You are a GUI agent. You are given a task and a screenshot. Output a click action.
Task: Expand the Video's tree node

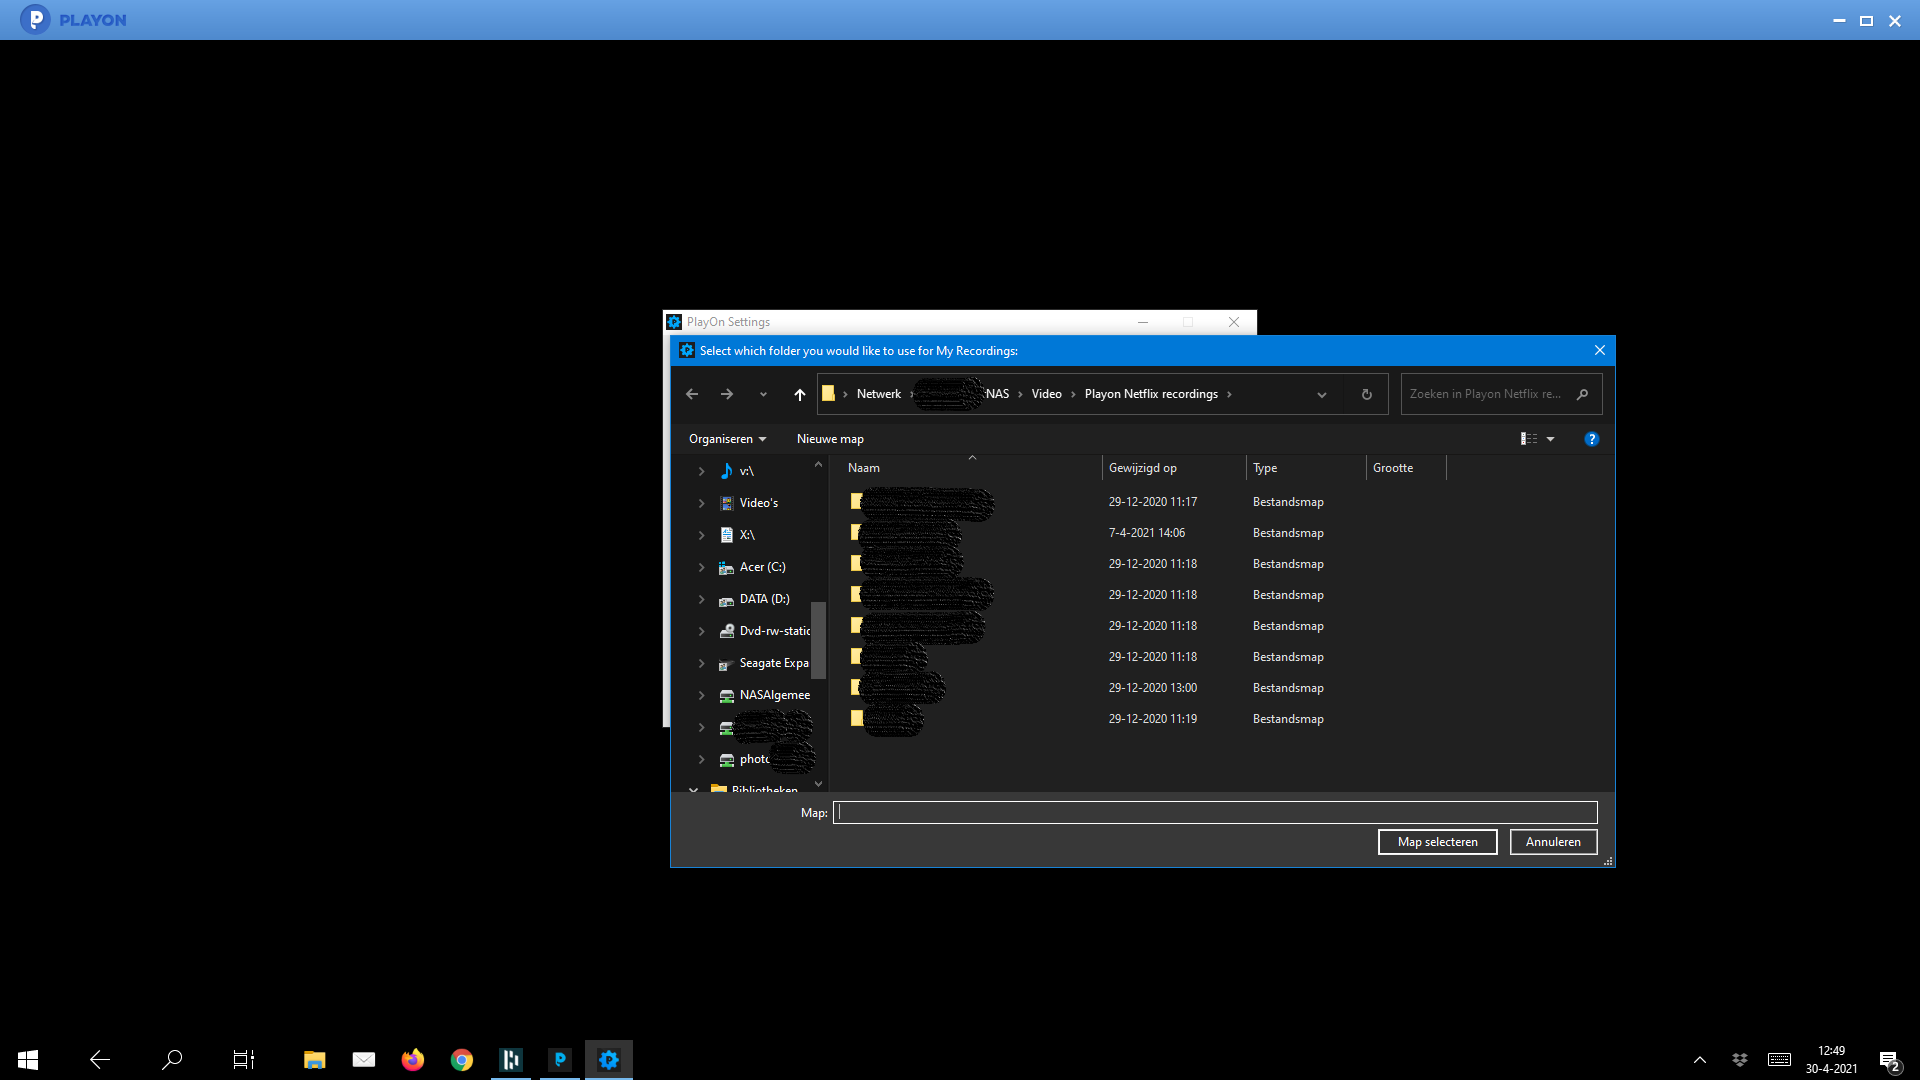pyautogui.click(x=701, y=503)
